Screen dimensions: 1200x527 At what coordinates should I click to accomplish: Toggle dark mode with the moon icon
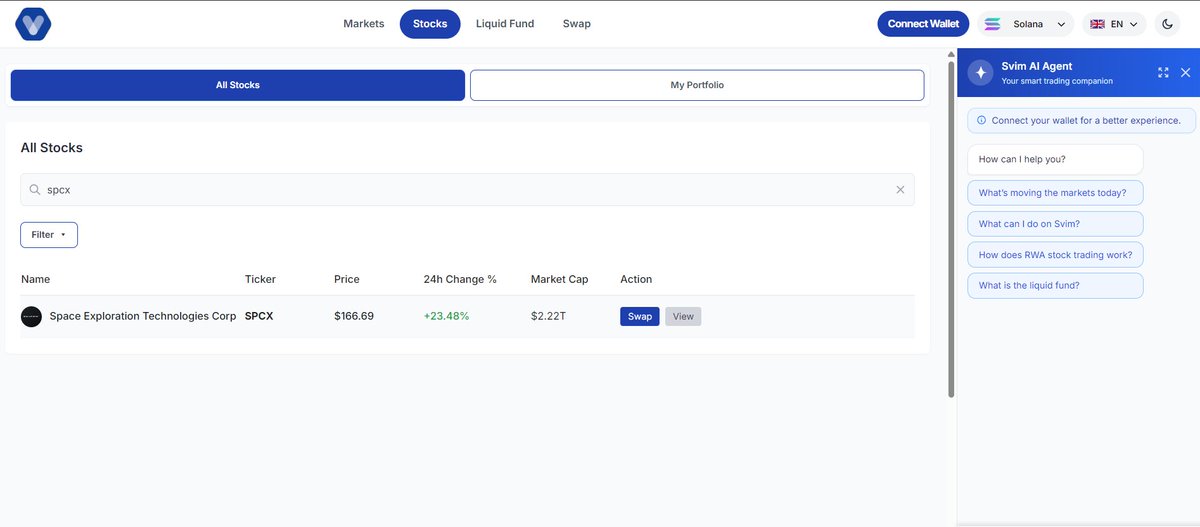pyautogui.click(x=1167, y=24)
